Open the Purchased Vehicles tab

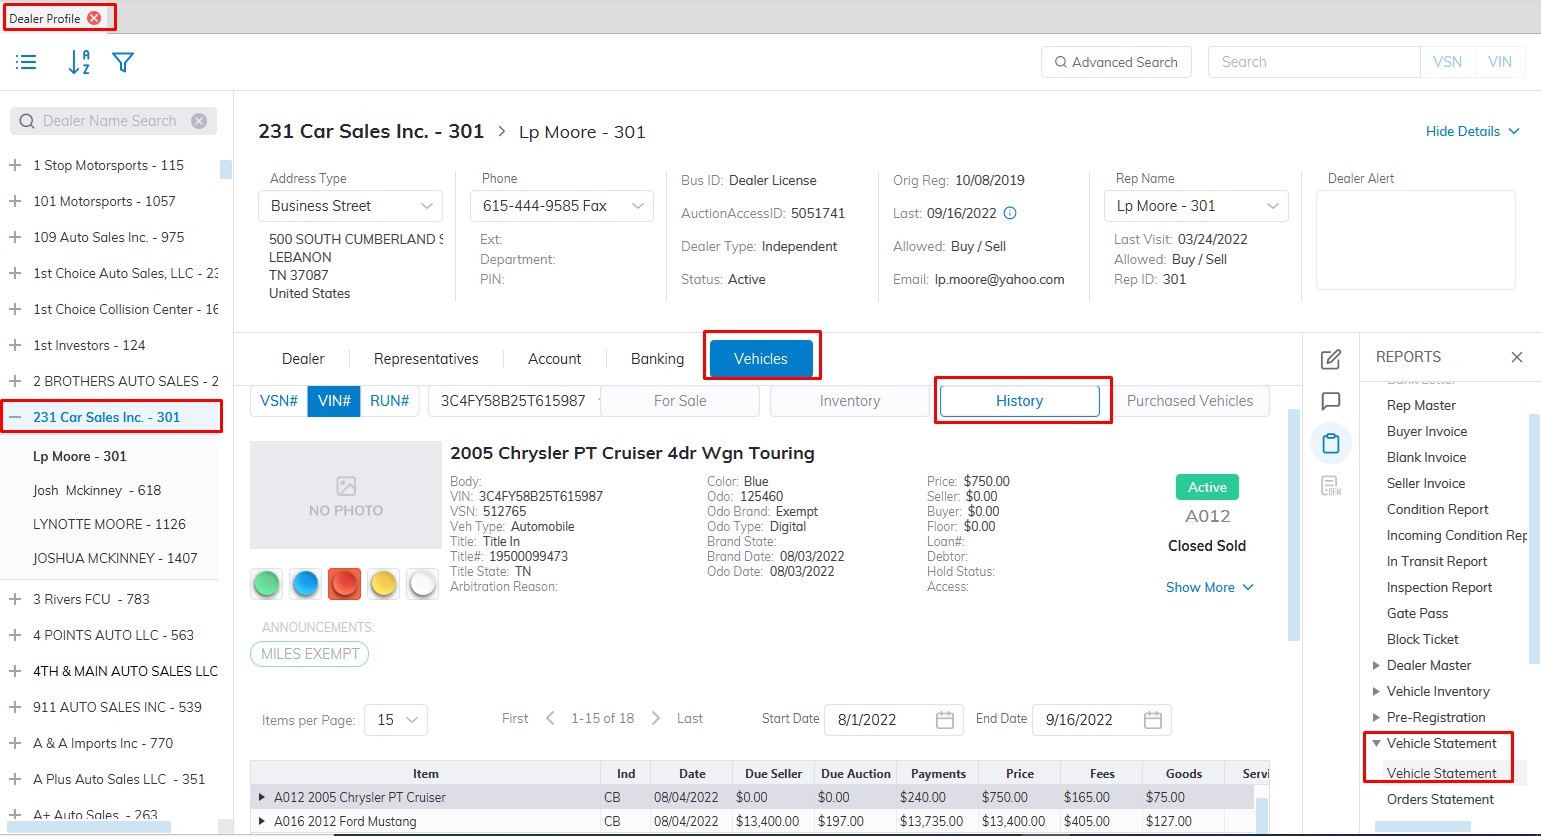tap(1189, 401)
